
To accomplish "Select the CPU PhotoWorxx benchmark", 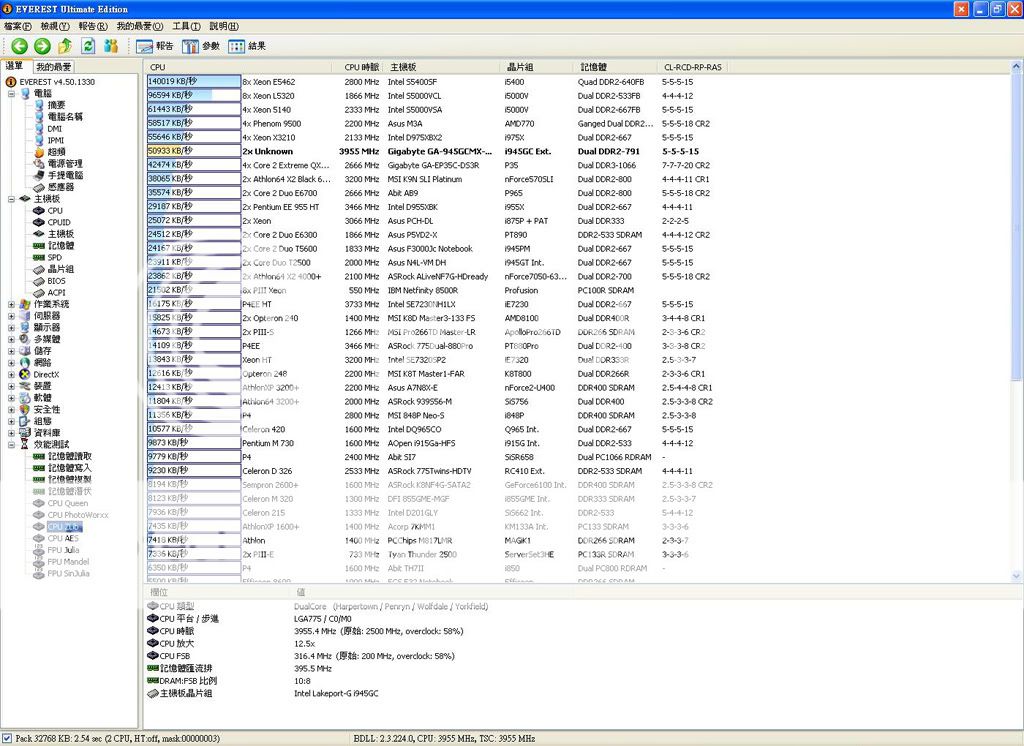I will 78,515.
